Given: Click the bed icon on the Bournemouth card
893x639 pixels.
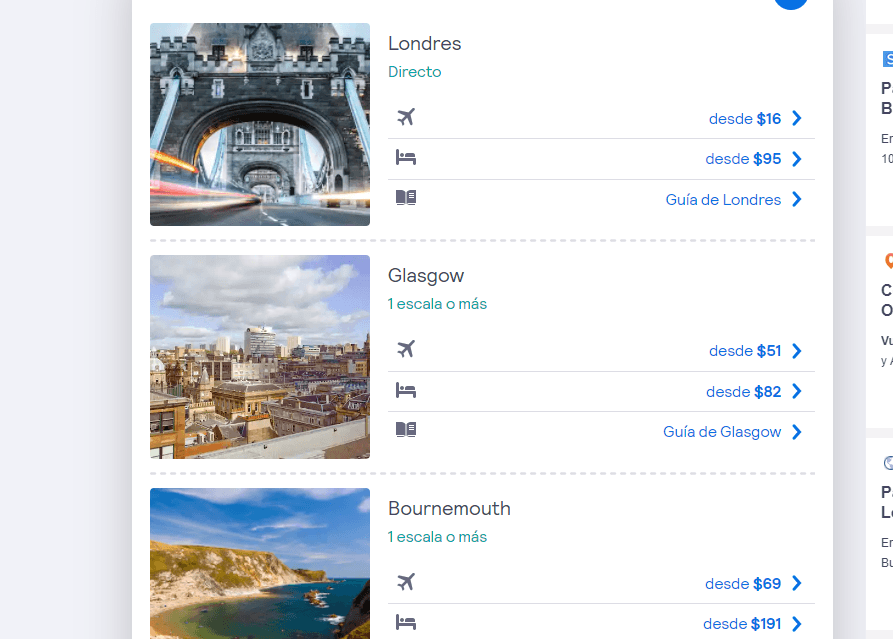Looking at the screenshot, I should tap(406, 622).
